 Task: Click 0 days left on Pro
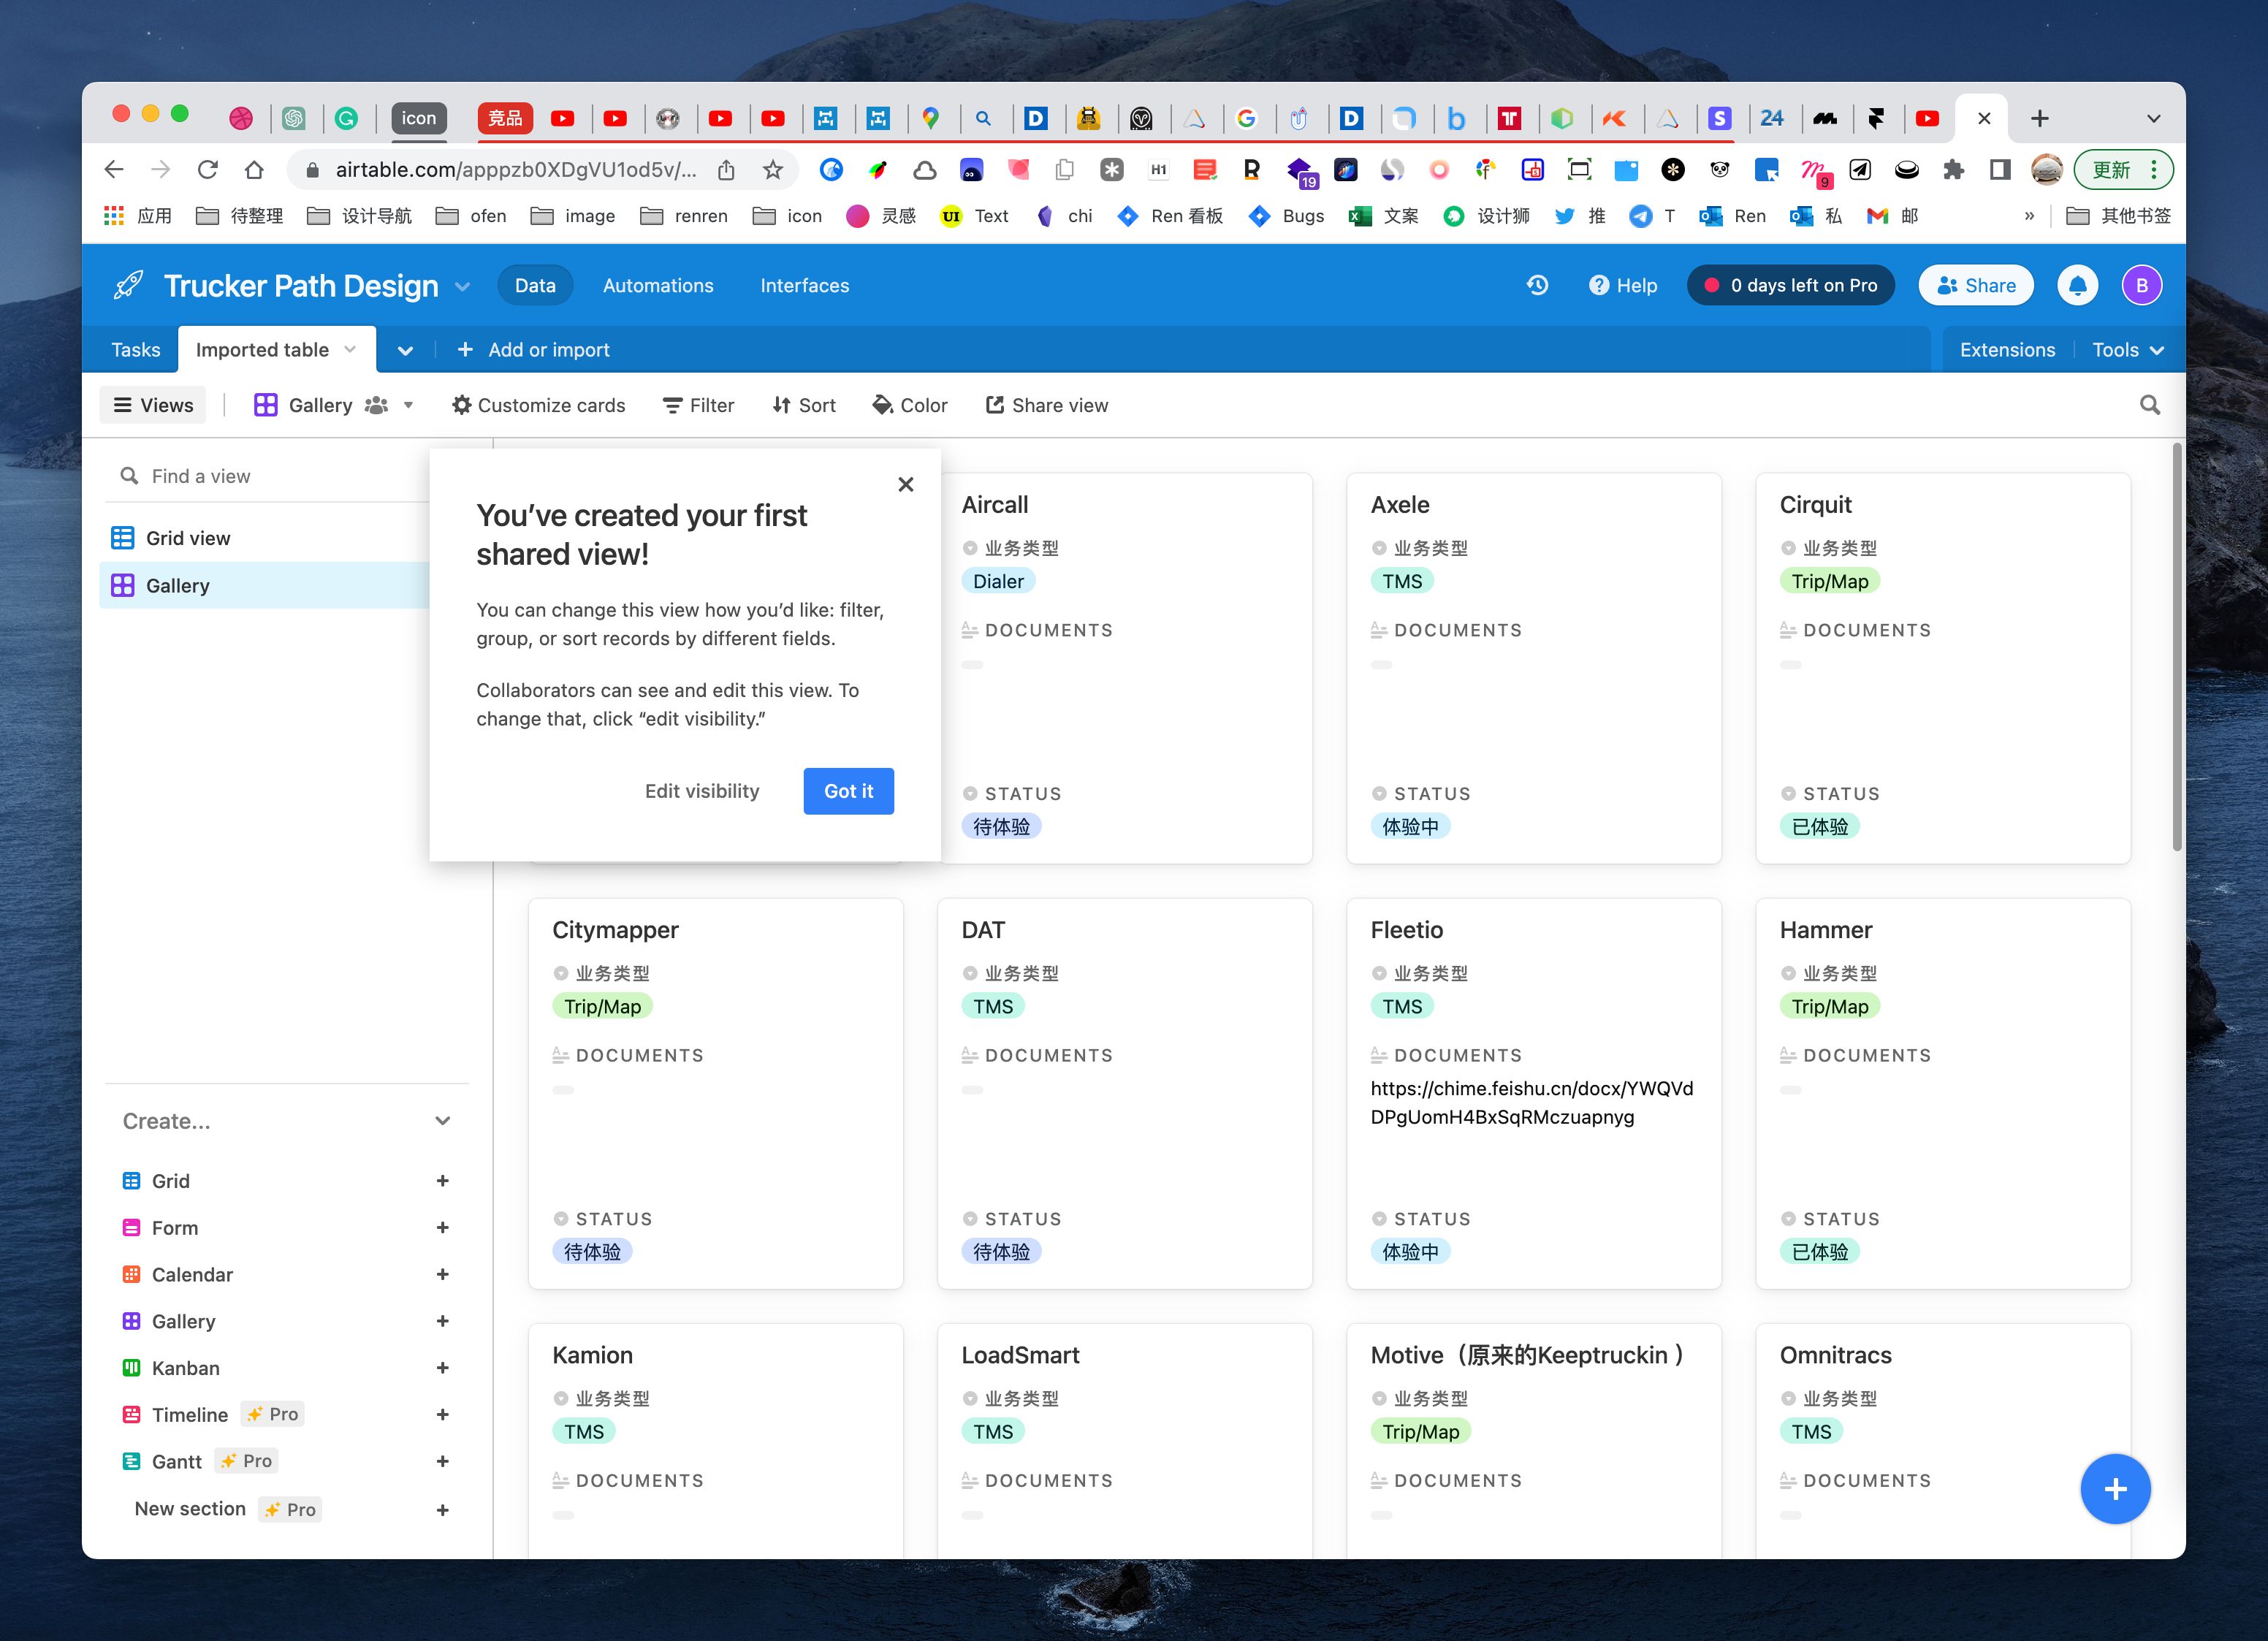point(1790,286)
